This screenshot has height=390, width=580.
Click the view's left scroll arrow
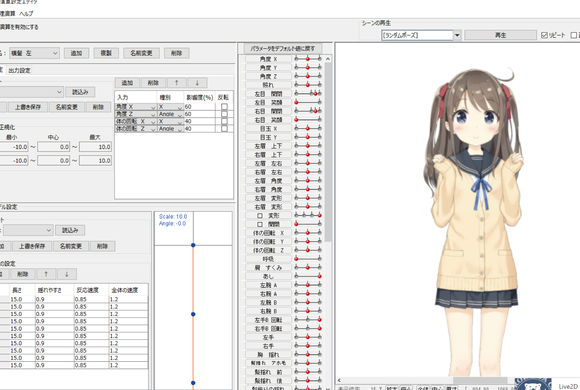339,380
